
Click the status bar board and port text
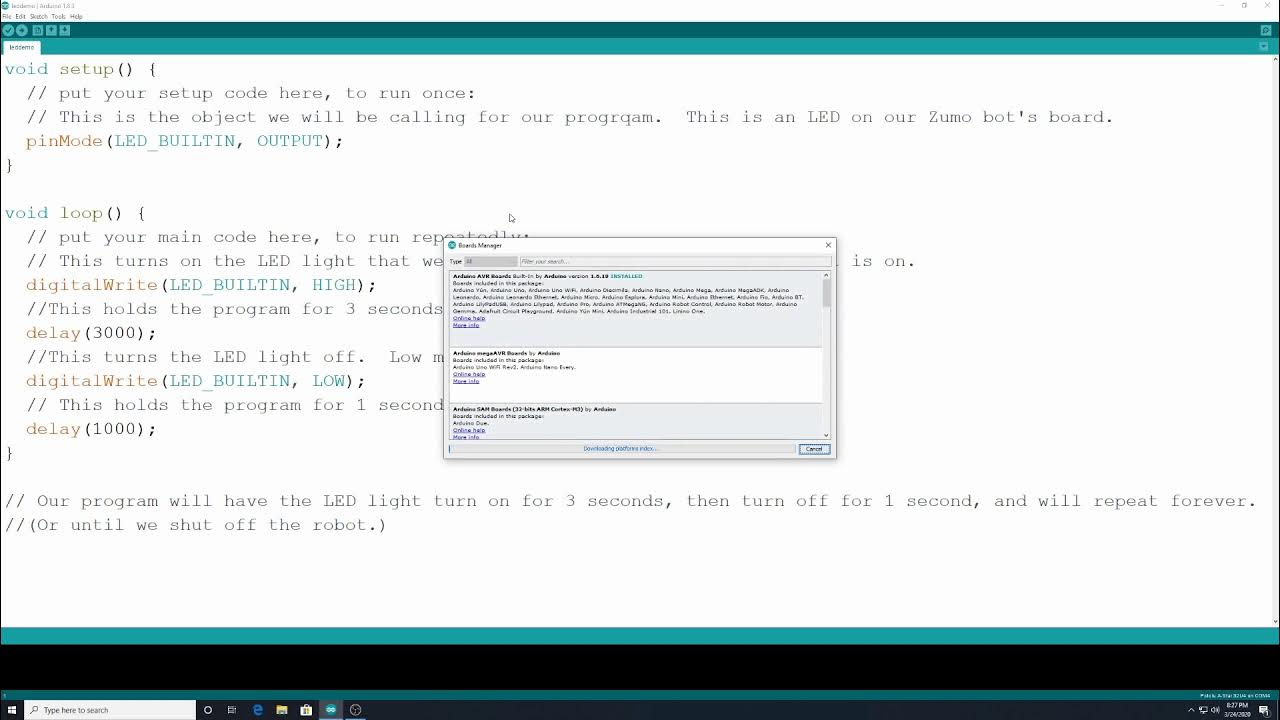1236,696
